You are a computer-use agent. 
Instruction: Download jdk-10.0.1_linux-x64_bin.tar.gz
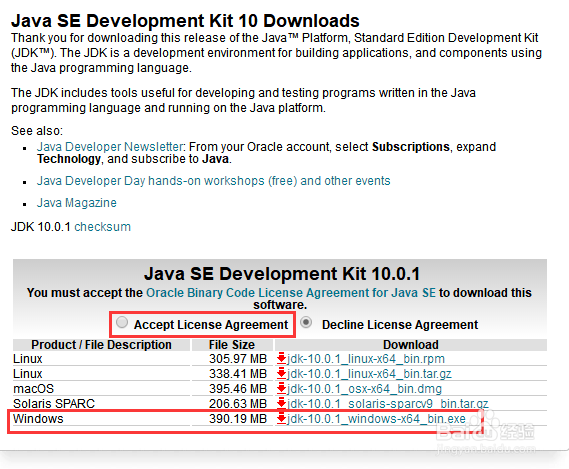click(369, 374)
